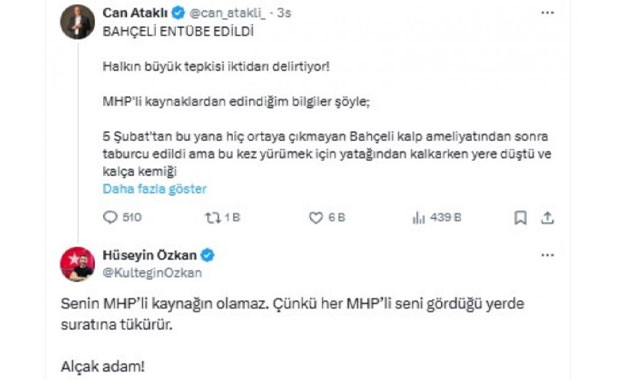Click the @can_atakli_ handle

[228, 13]
